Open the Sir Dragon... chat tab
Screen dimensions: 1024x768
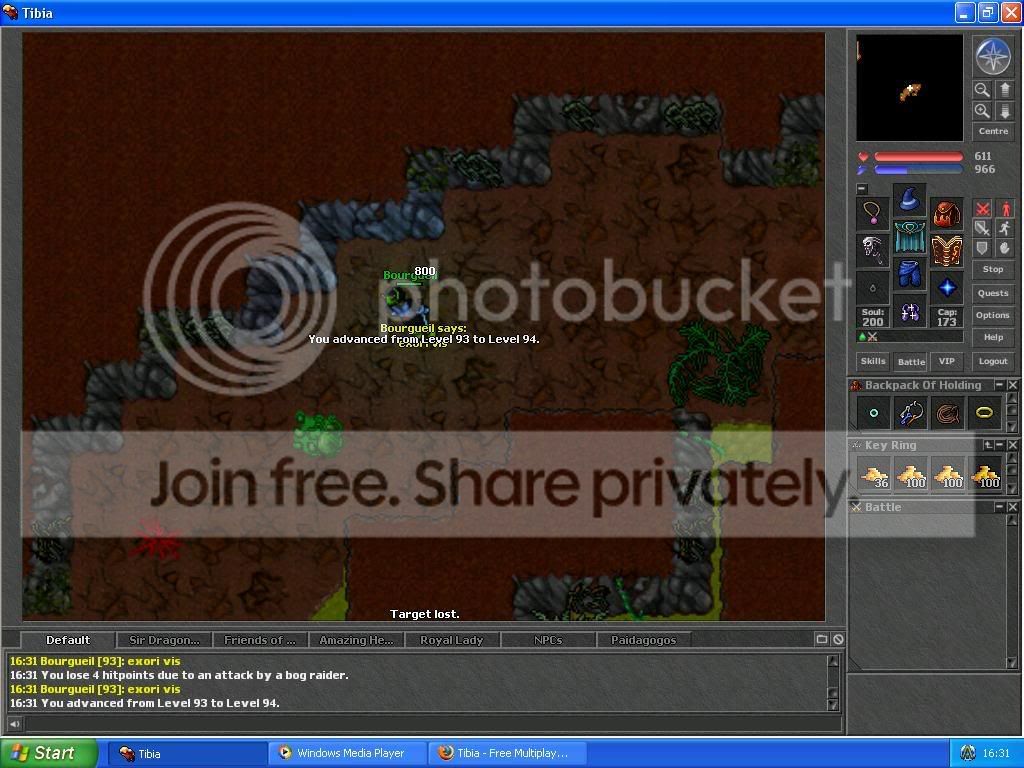(x=164, y=640)
